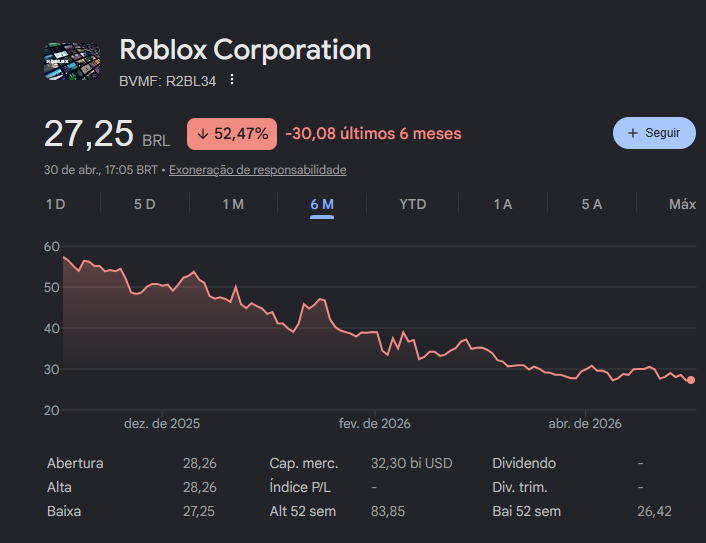Click the -30,08 últimos 6 meses text
Image resolution: width=706 pixels, height=543 pixels.
[x=374, y=134]
